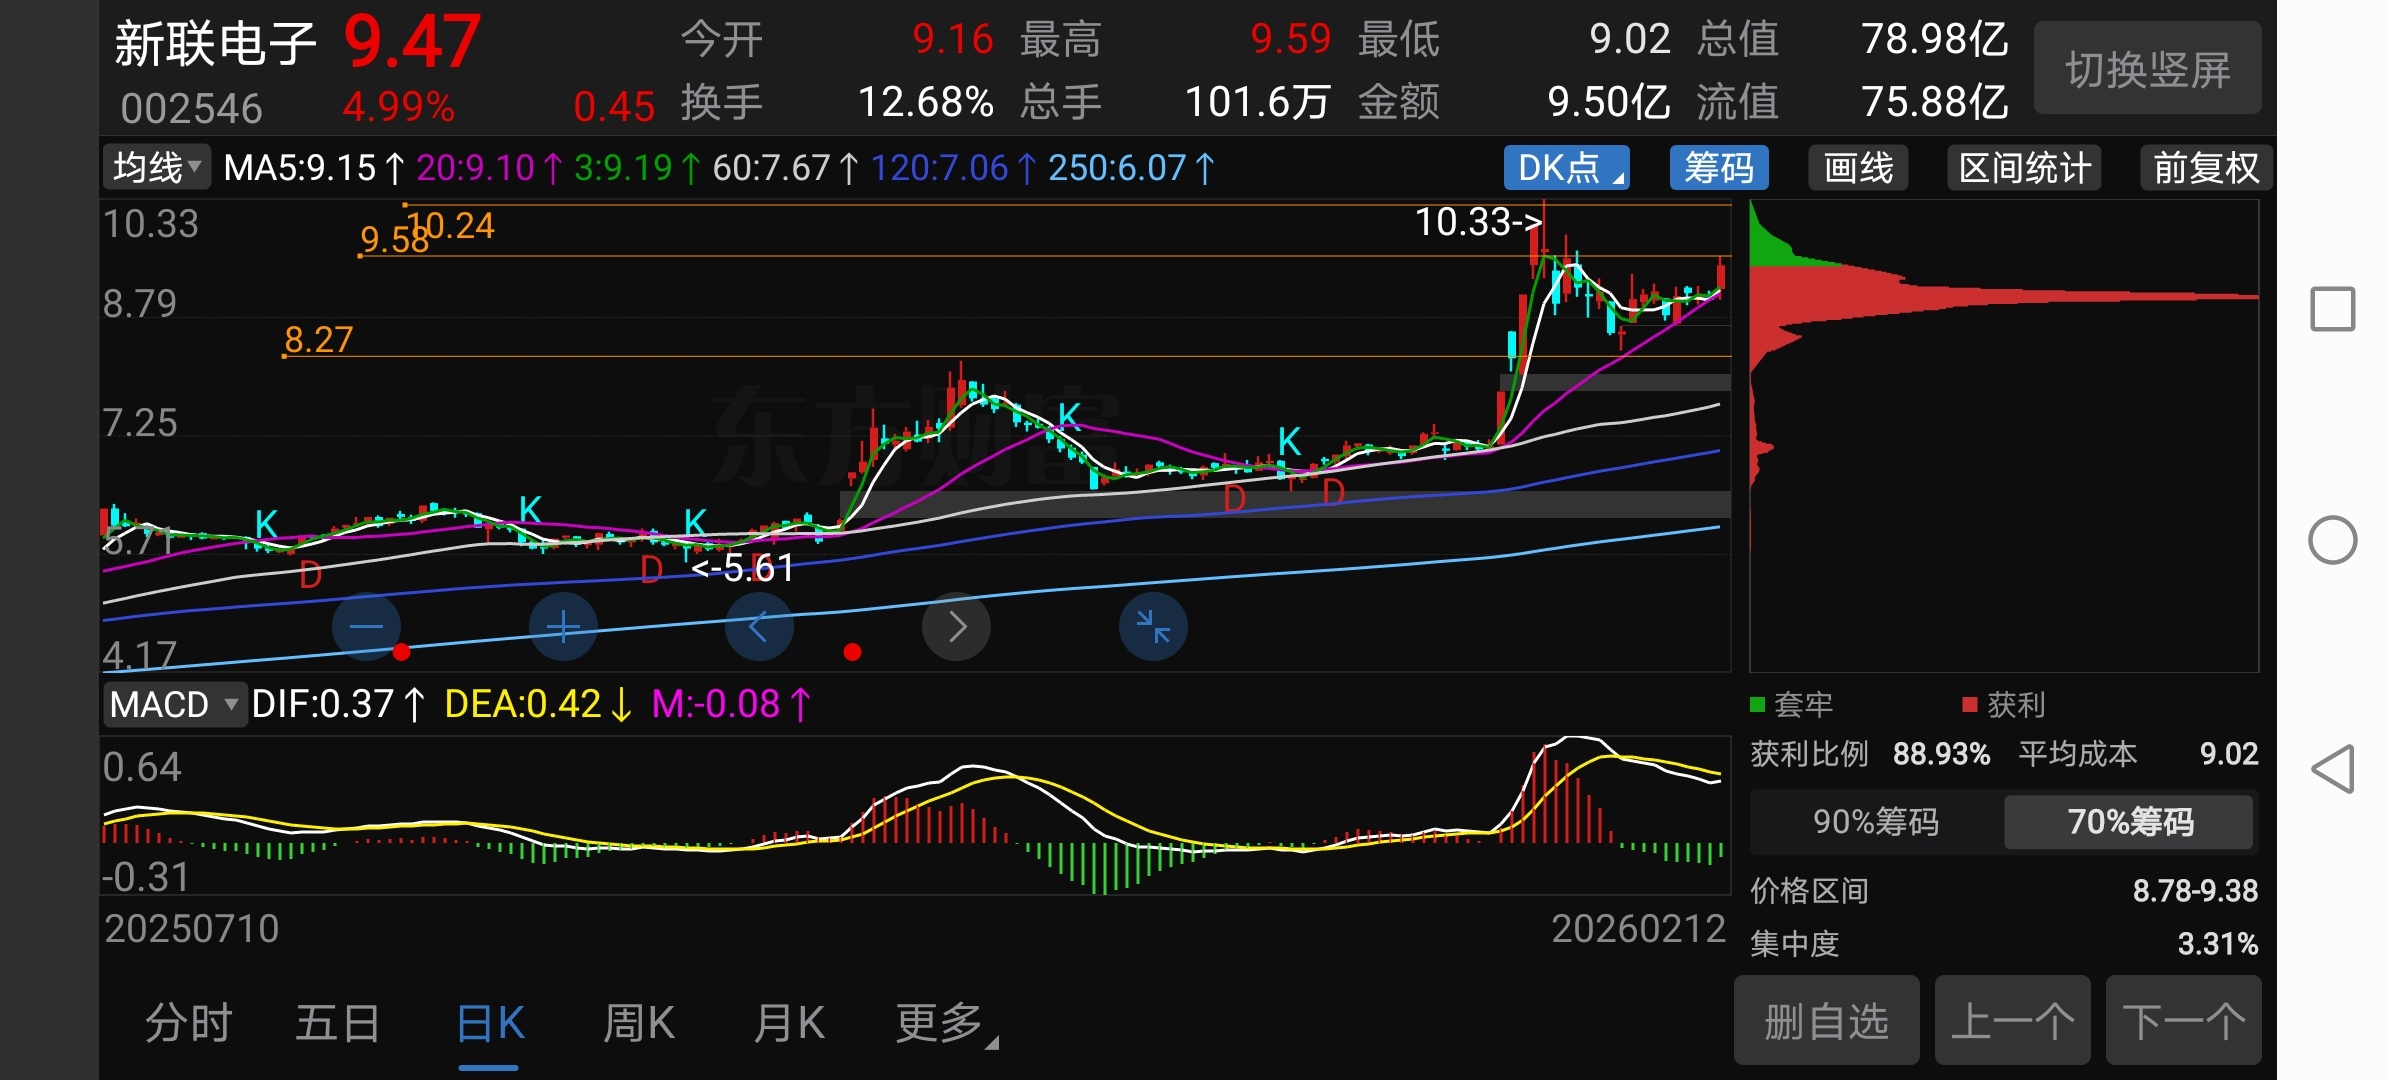Switch to the 分时 tab
Screen dimensions: 2388x1080
[188, 1024]
